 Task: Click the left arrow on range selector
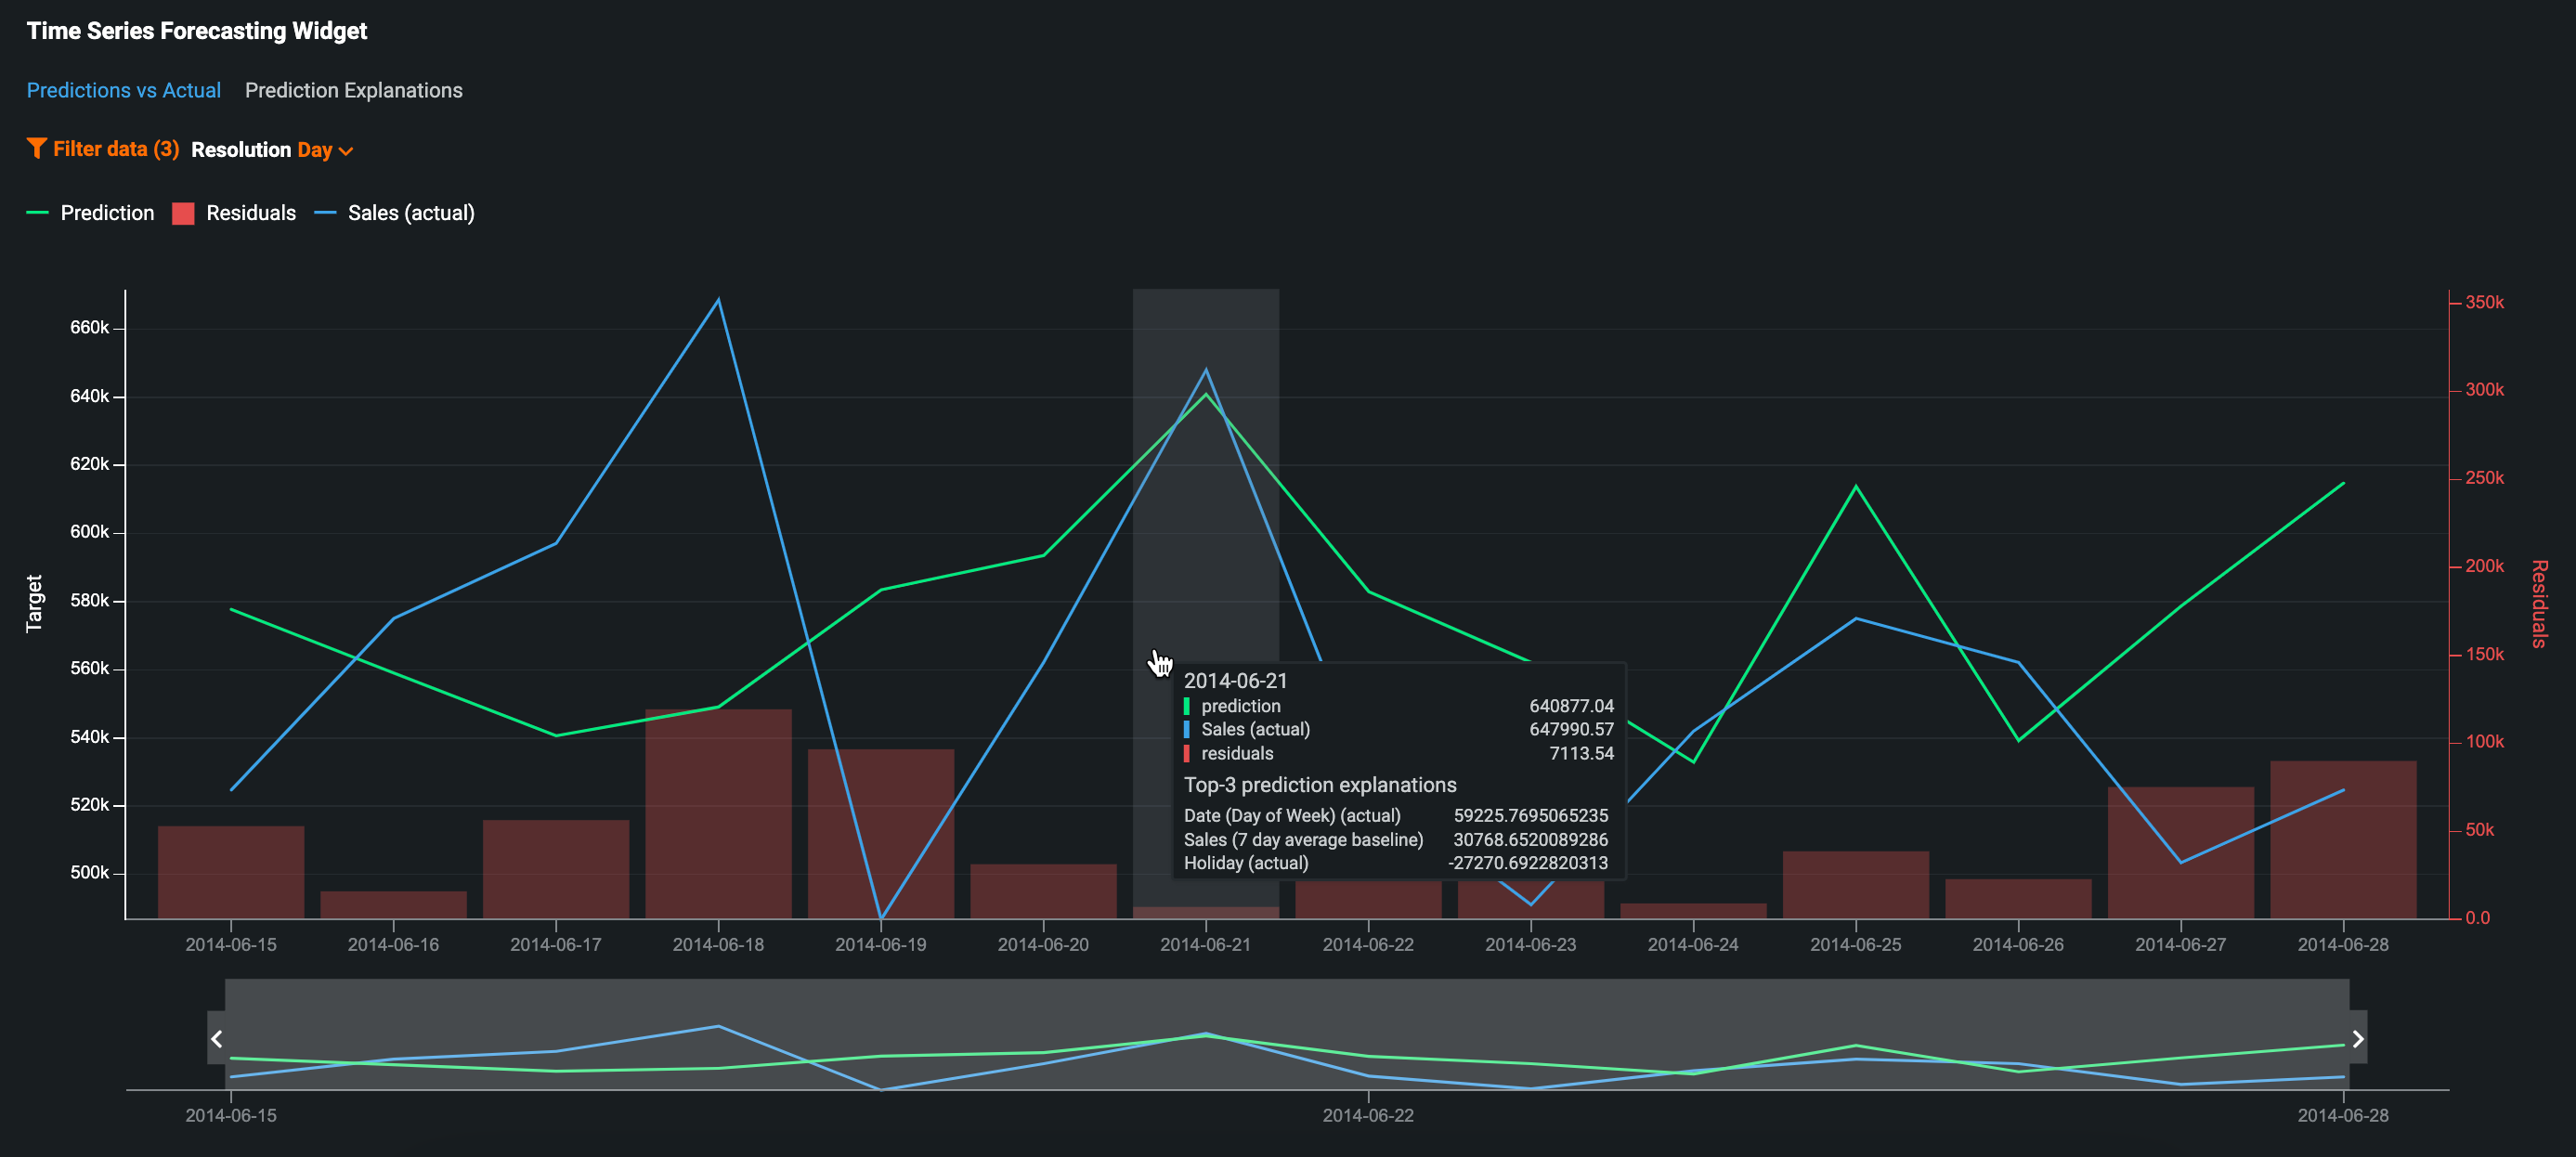pos(216,1039)
